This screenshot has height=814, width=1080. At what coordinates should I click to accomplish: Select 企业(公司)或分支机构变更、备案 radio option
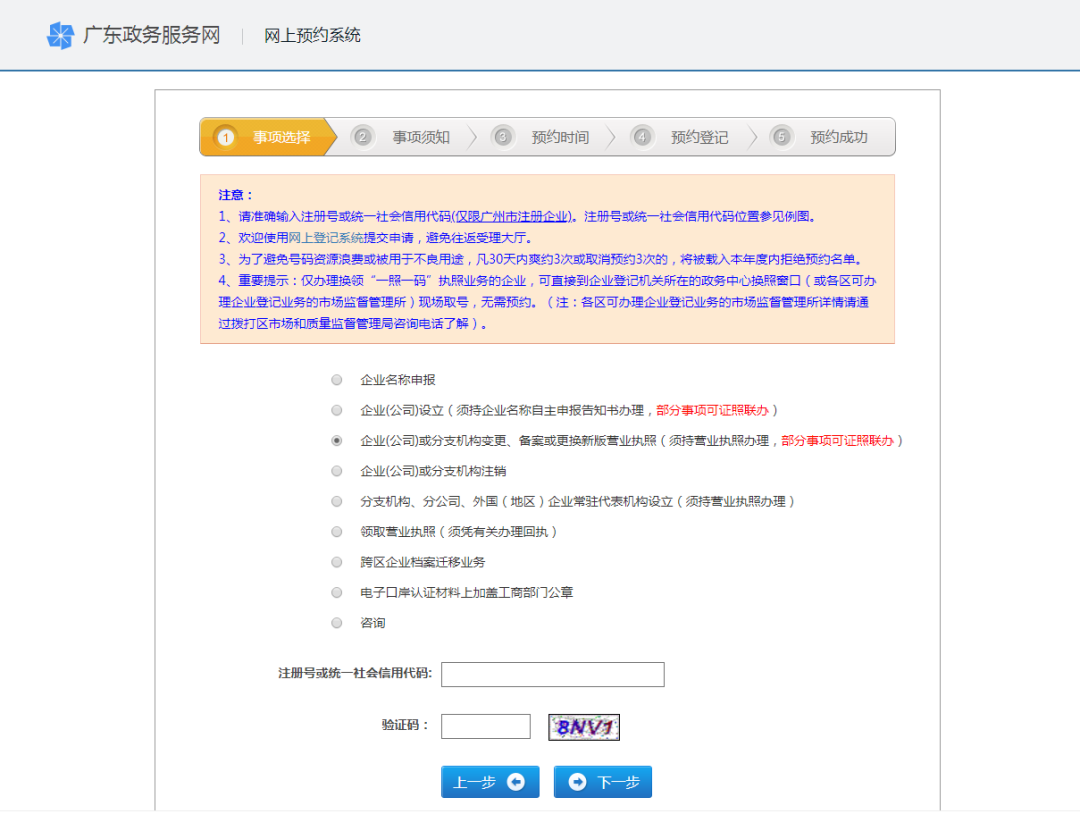pos(337,440)
